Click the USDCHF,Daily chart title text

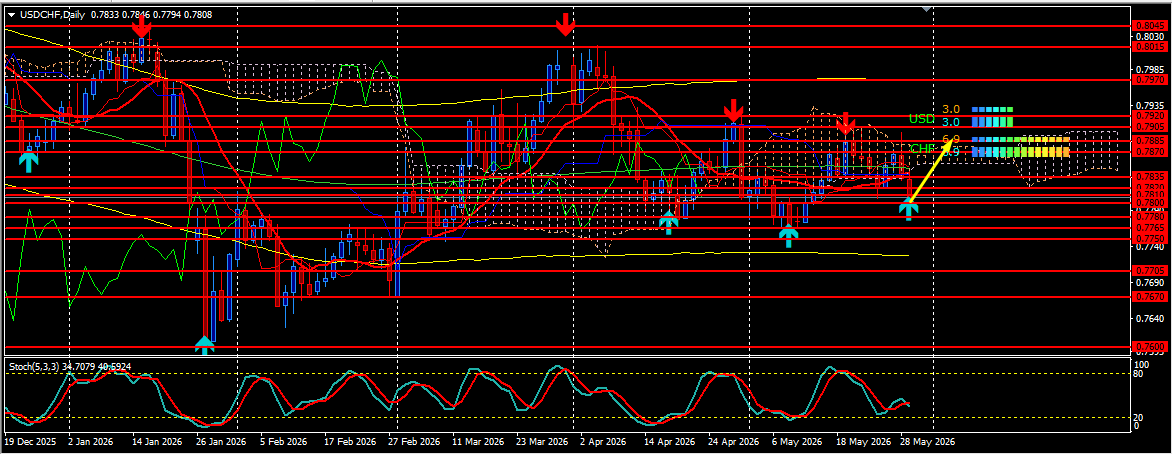click(x=52, y=14)
